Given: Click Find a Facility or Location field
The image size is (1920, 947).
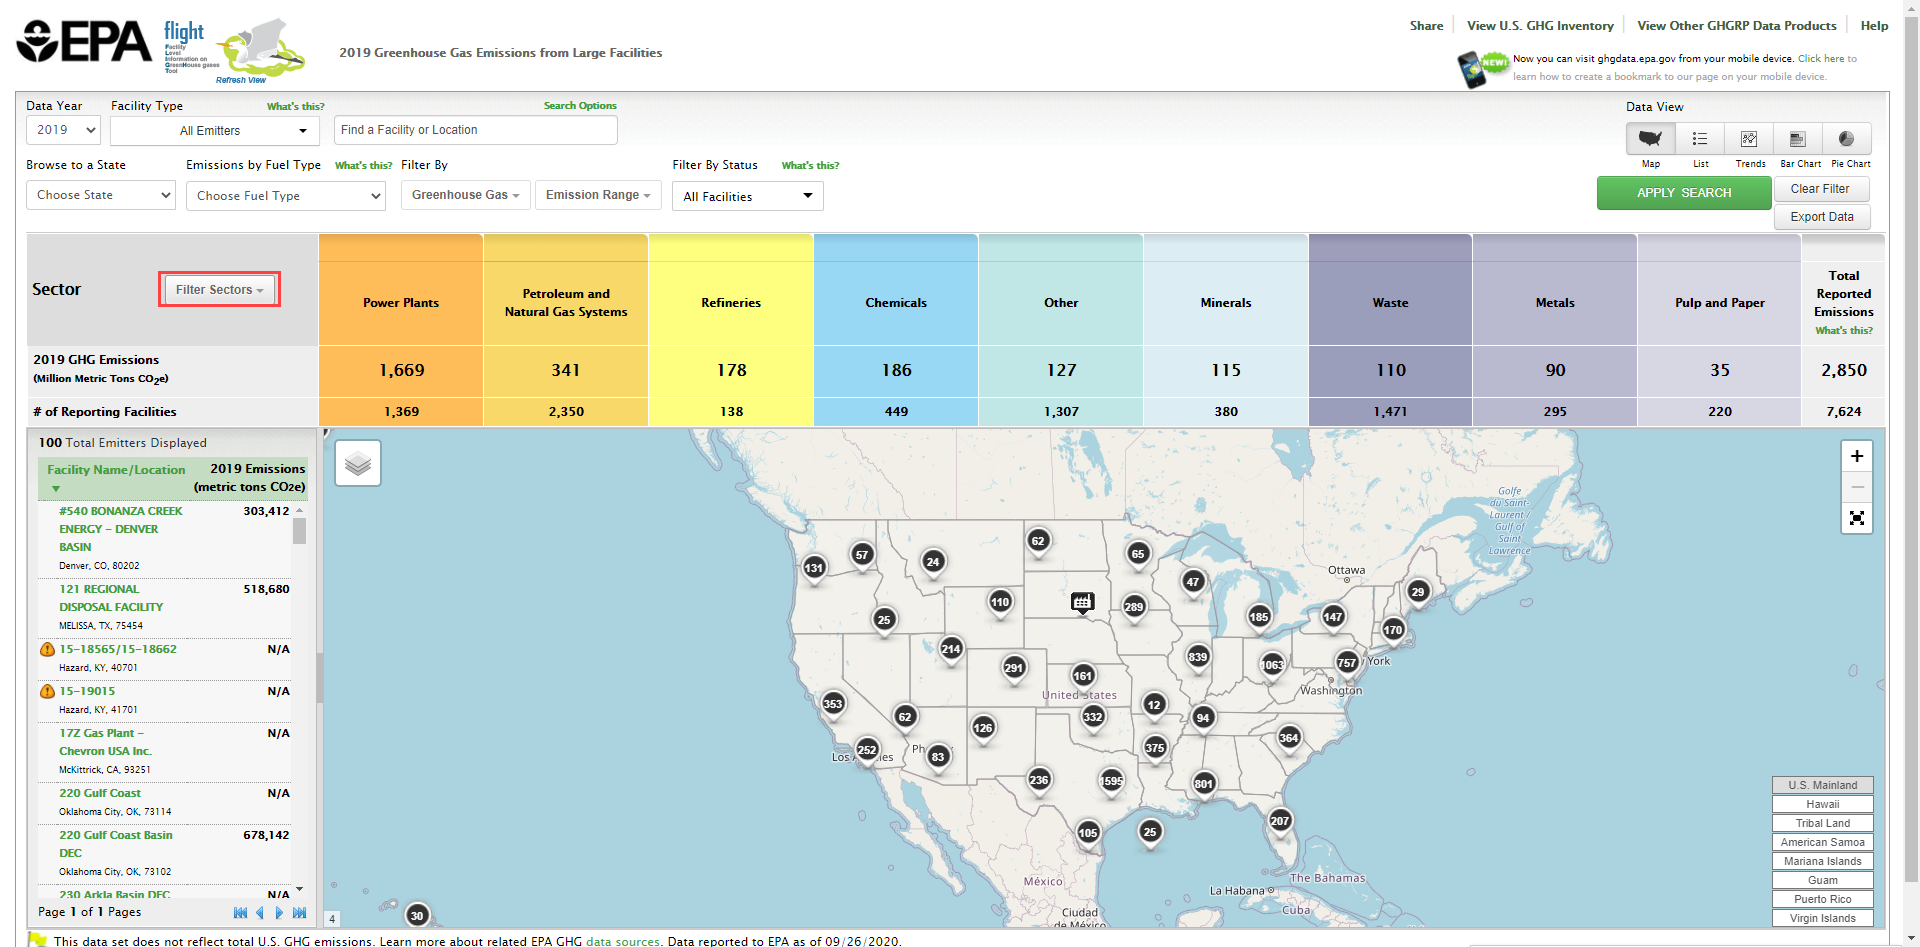Looking at the screenshot, I should coord(475,130).
